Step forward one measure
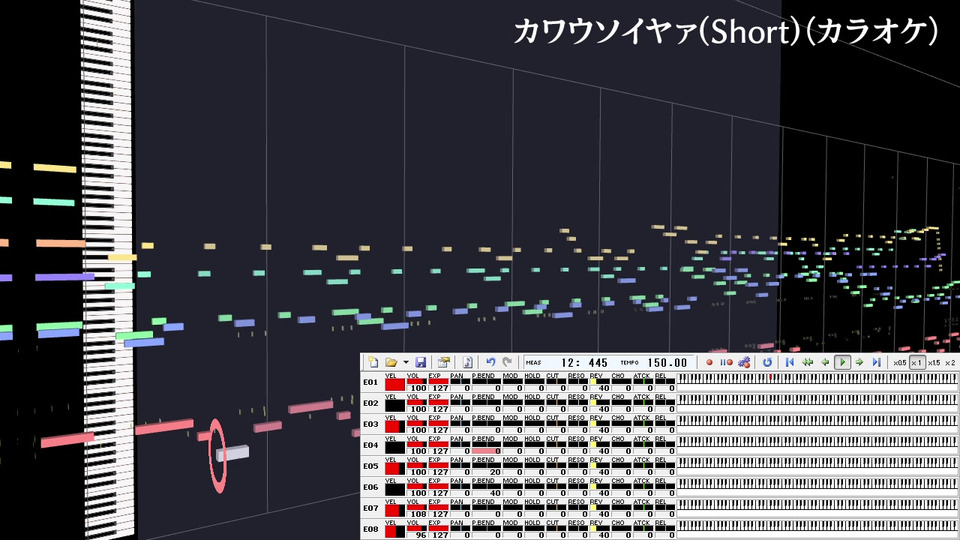Image resolution: width=960 pixels, height=540 pixels. [x=860, y=362]
